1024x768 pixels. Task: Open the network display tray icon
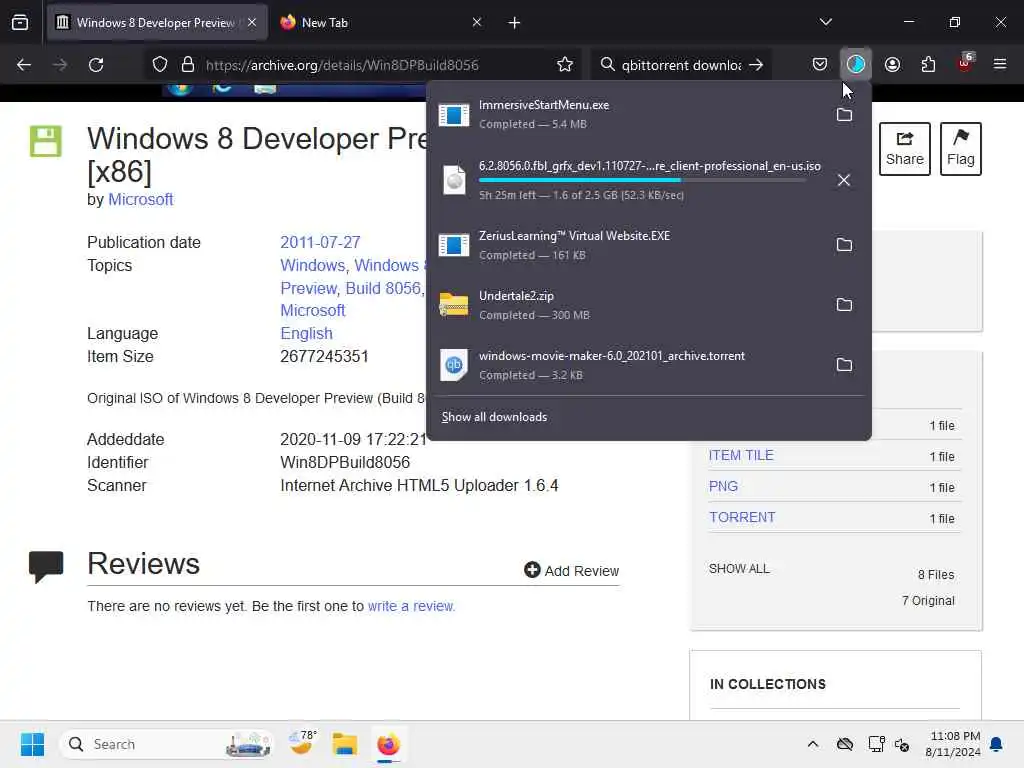coord(876,744)
